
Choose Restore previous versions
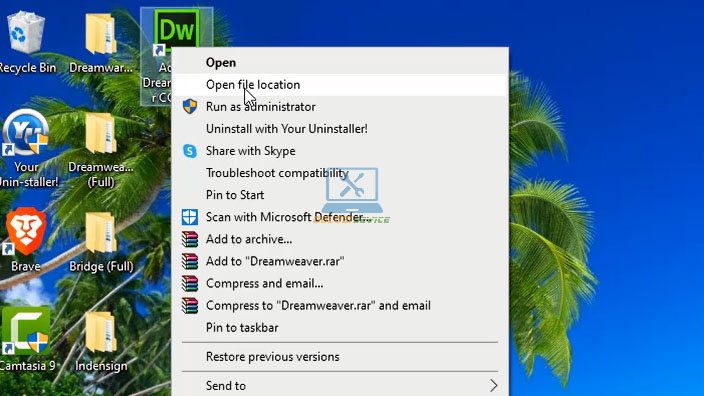[x=340, y=356]
